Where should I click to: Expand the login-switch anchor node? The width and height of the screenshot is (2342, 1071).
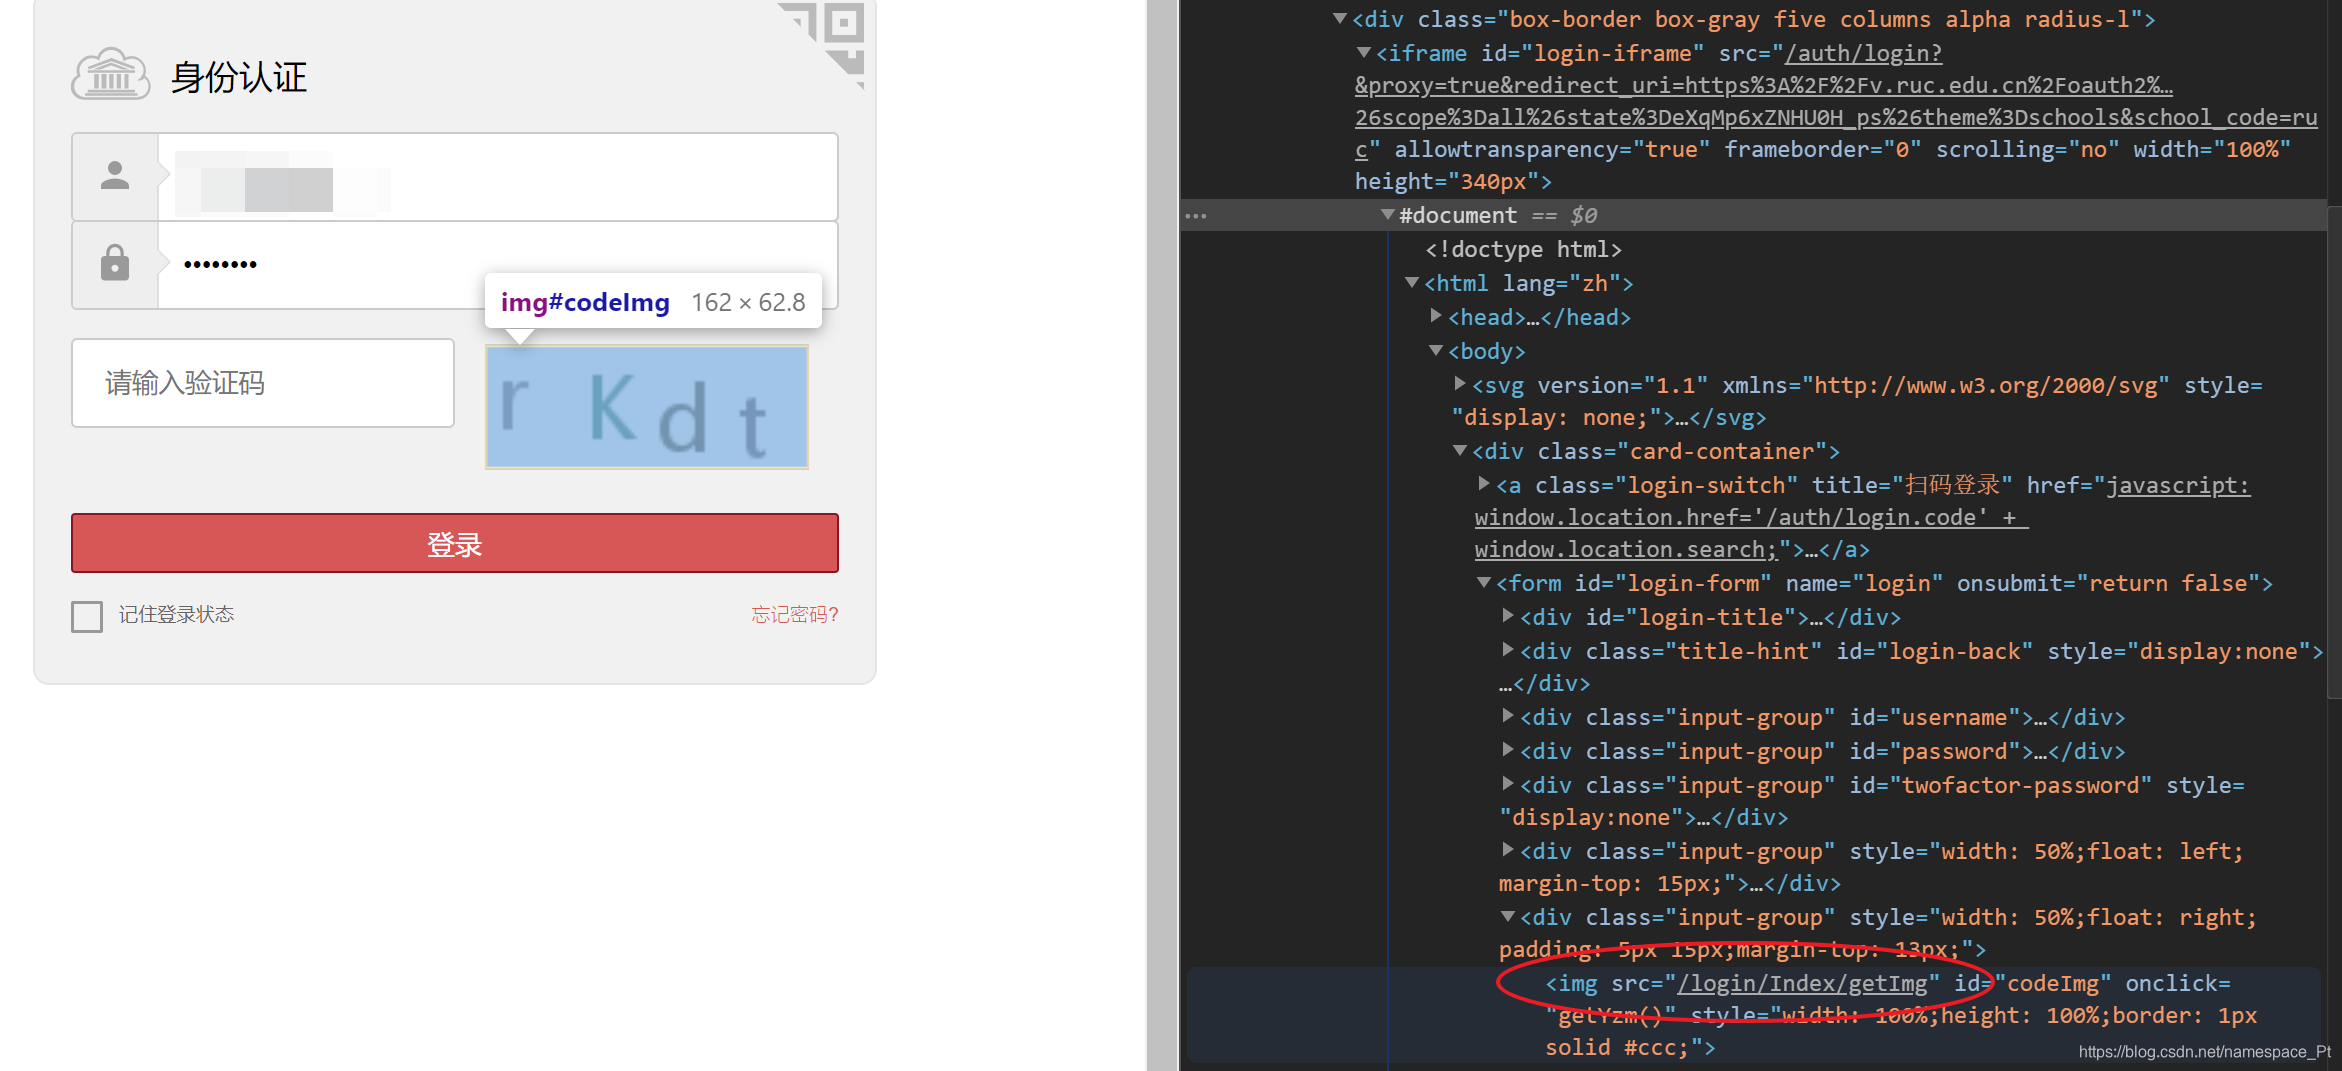(1484, 484)
